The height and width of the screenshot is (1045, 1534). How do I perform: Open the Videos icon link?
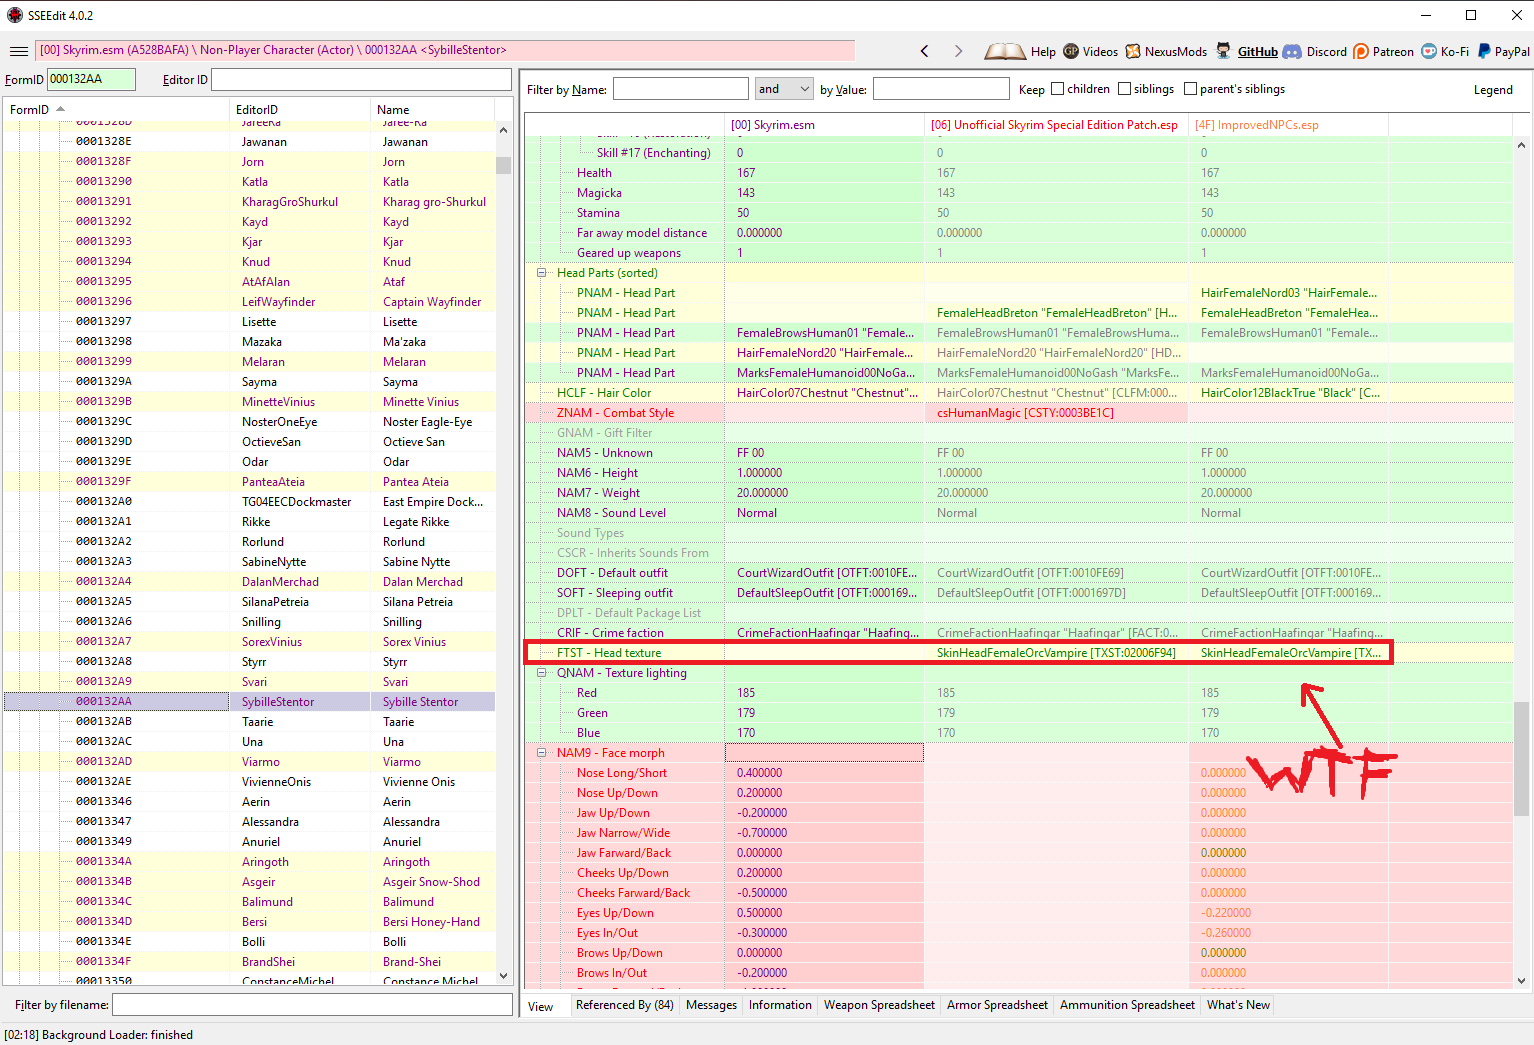point(1071,51)
